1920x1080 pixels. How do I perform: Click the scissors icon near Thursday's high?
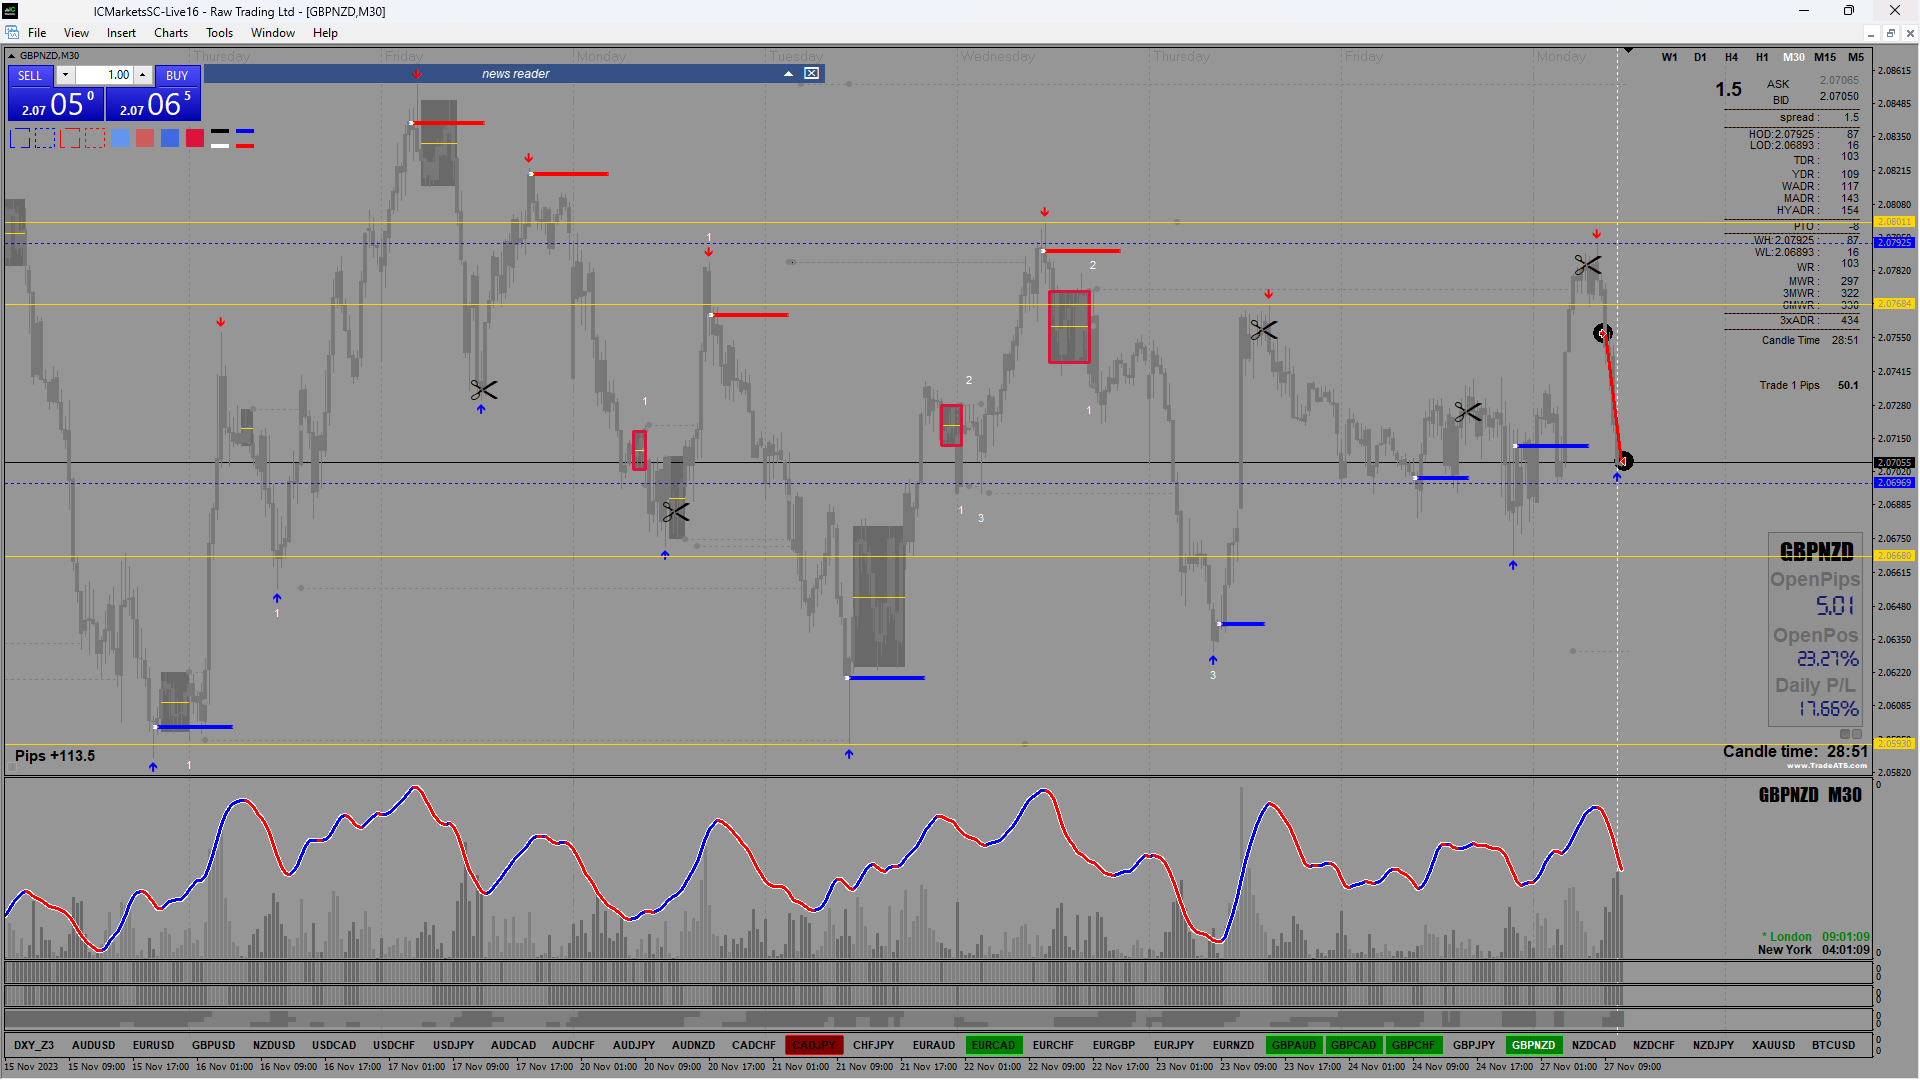(1263, 330)
